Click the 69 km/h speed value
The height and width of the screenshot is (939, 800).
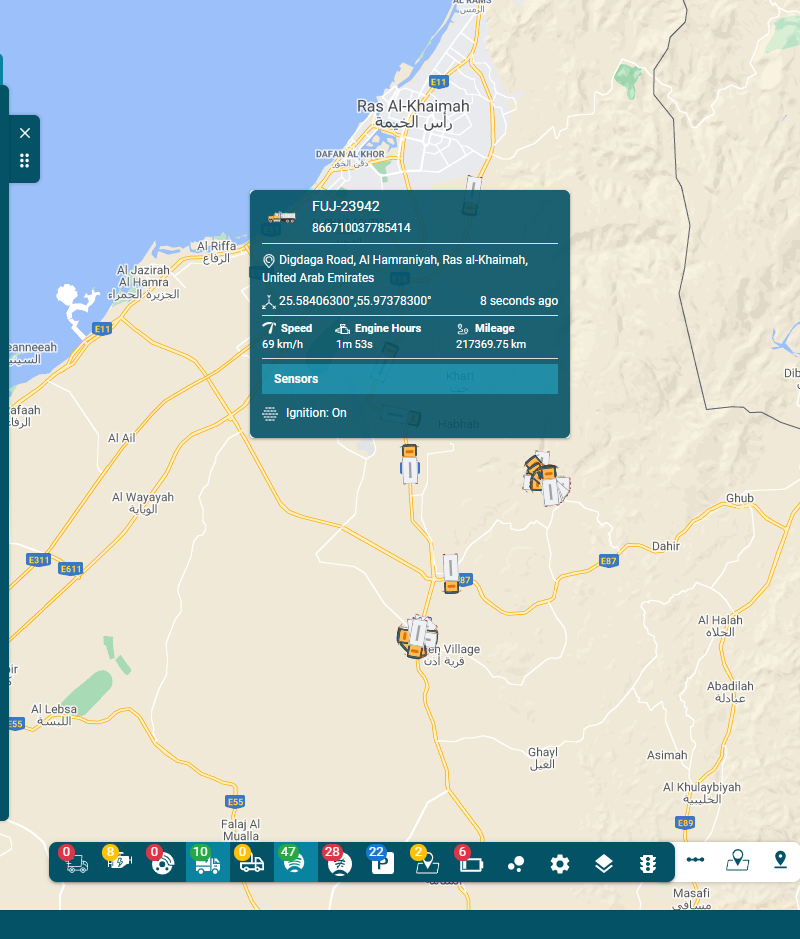coord(283,344)
